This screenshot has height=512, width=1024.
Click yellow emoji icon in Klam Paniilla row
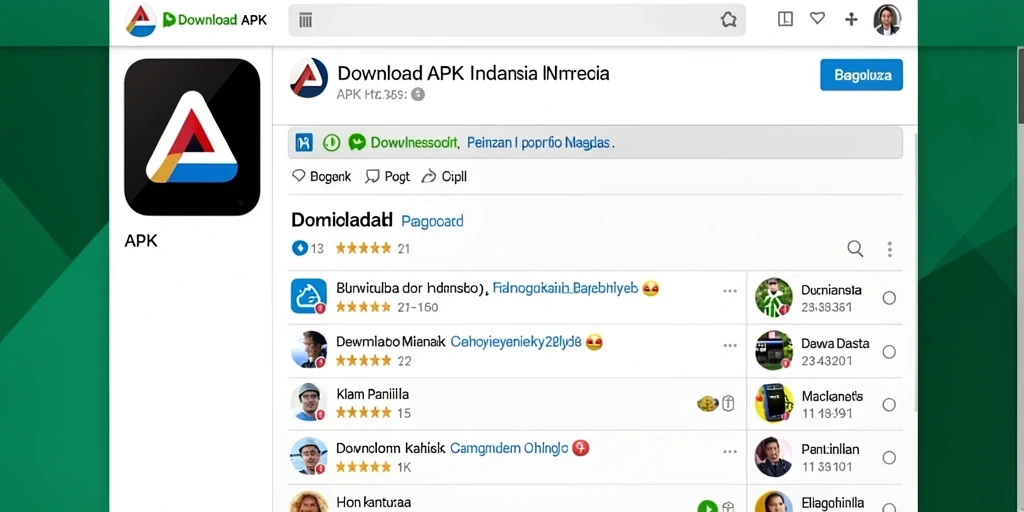[x=707, y=404]
